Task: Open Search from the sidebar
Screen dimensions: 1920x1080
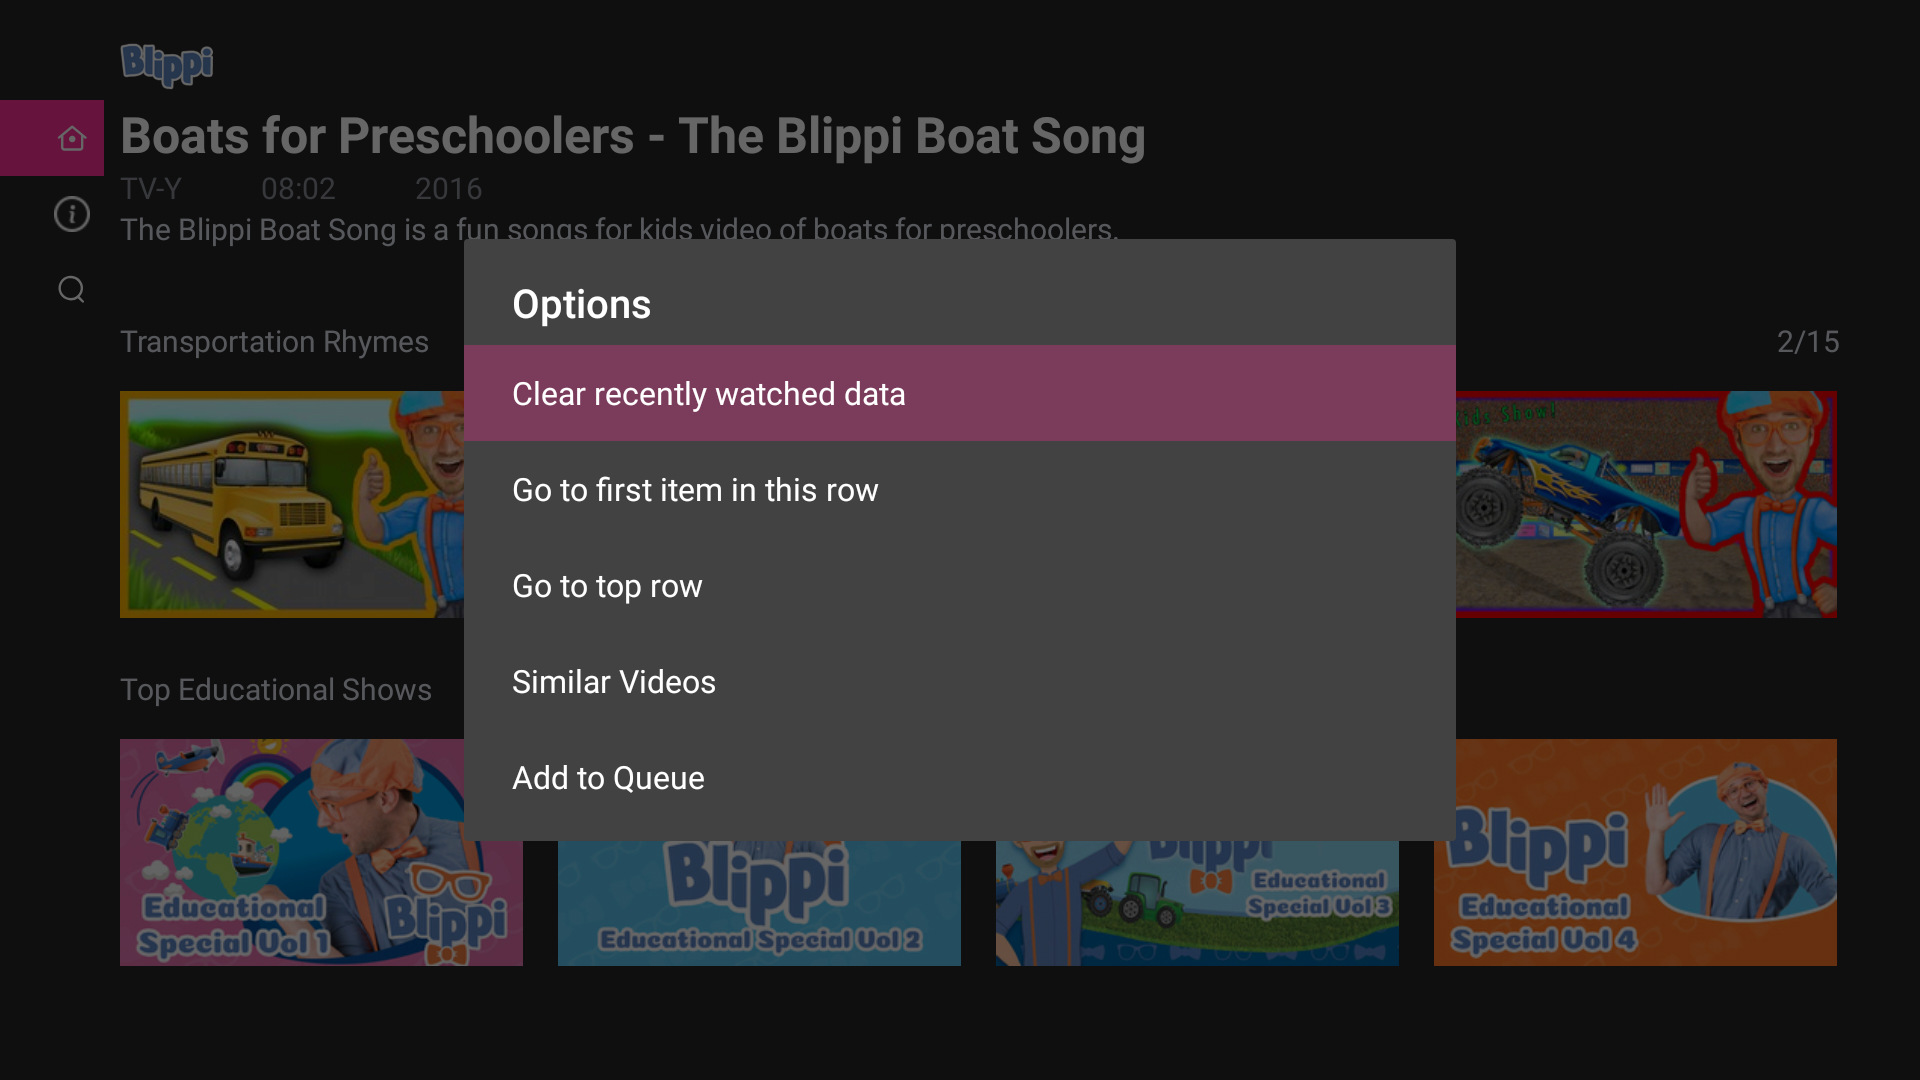Action: pyautogui.click(x=71, y=289)
